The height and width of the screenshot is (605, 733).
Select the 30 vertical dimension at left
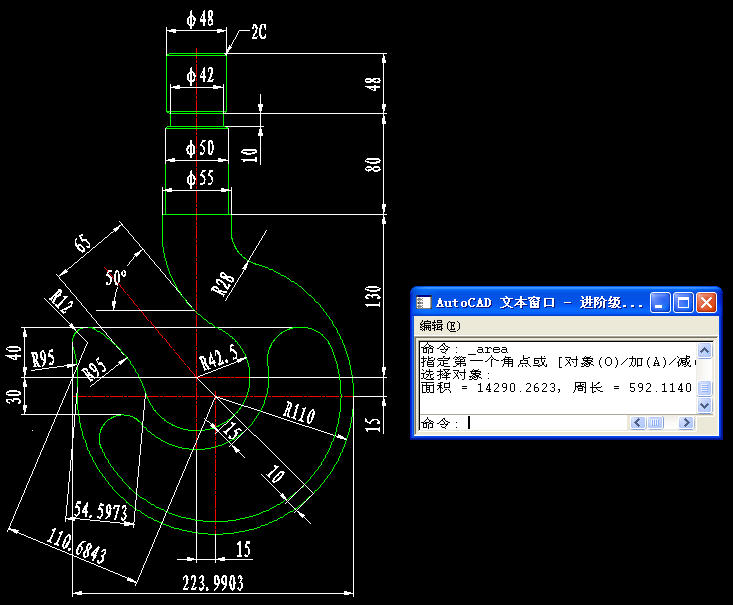(14, 396)
